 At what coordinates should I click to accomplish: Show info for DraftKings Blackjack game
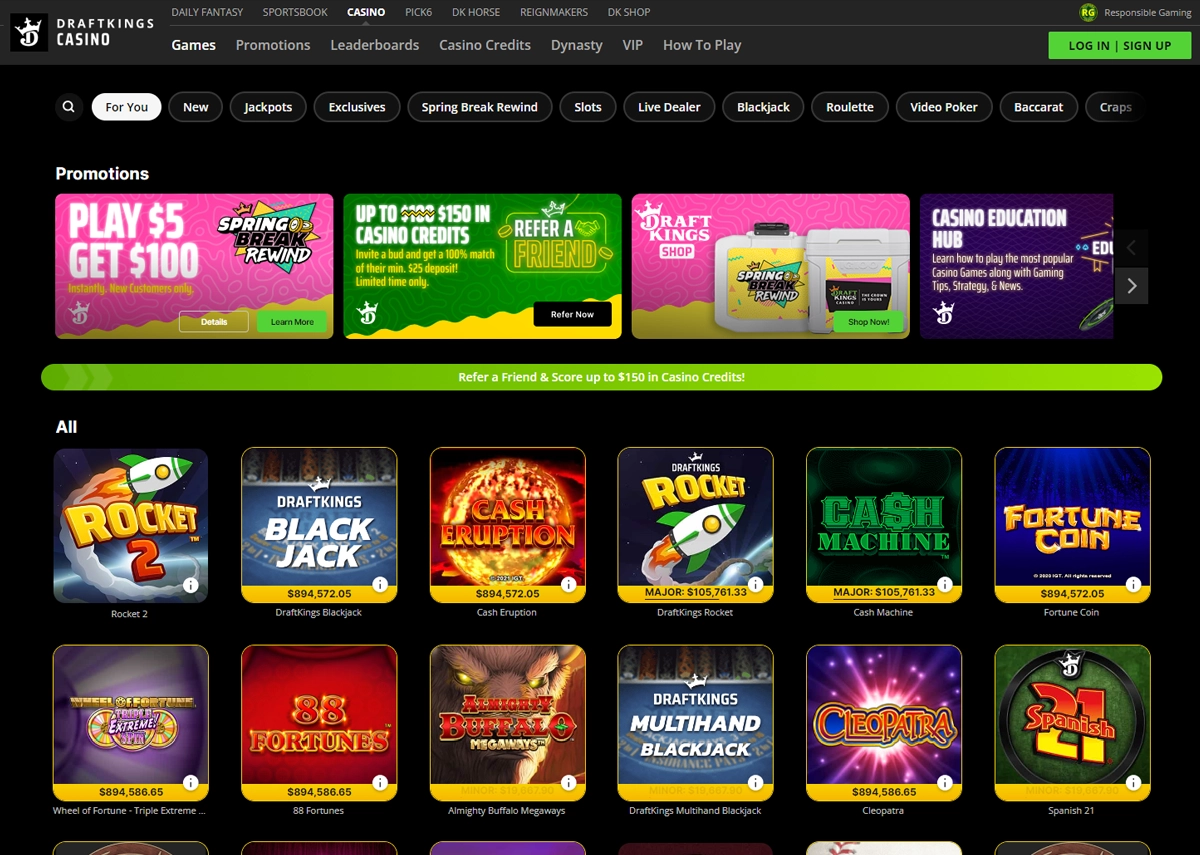tap(379, 584)
